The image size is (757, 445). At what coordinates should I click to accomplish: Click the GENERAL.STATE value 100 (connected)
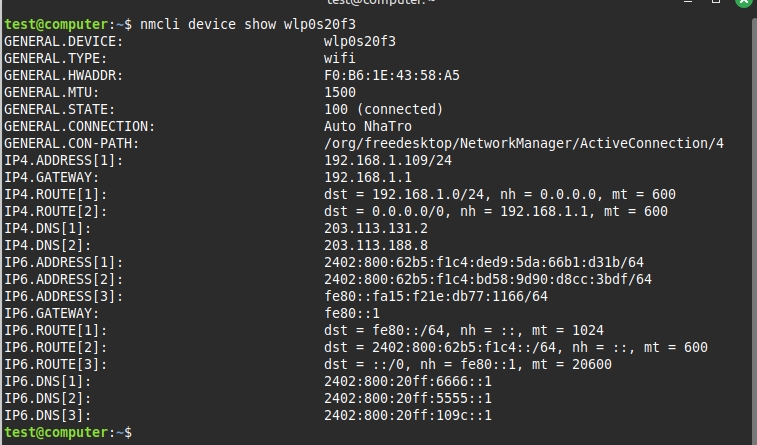coord(384,109)
